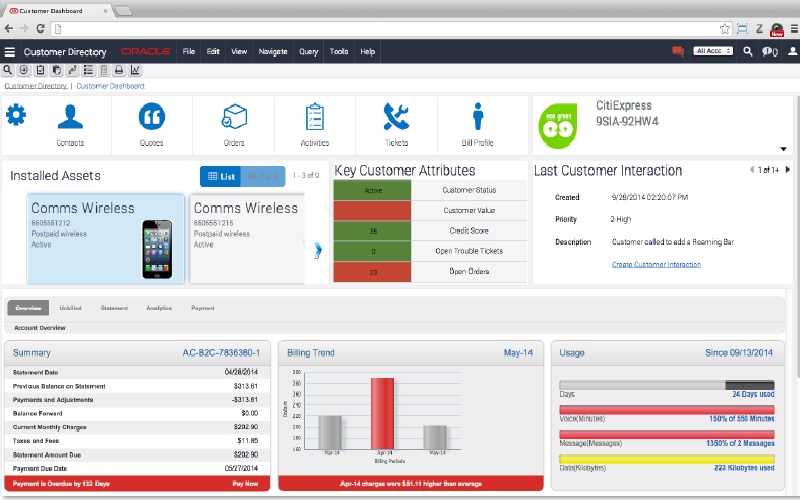Click the yellow Data kilobytes usage bar
The image size is (800, 500).
tap(667, 459)
